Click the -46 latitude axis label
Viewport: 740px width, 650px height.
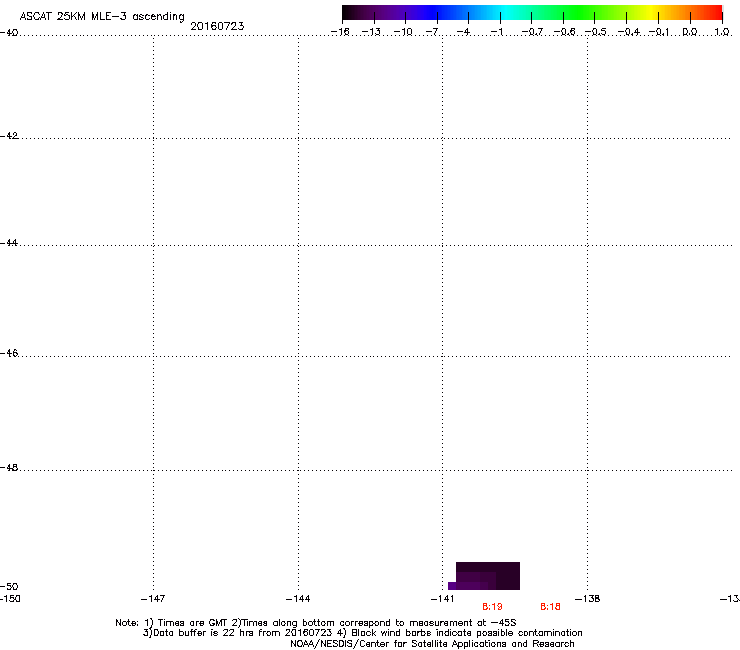coord(9,353)
